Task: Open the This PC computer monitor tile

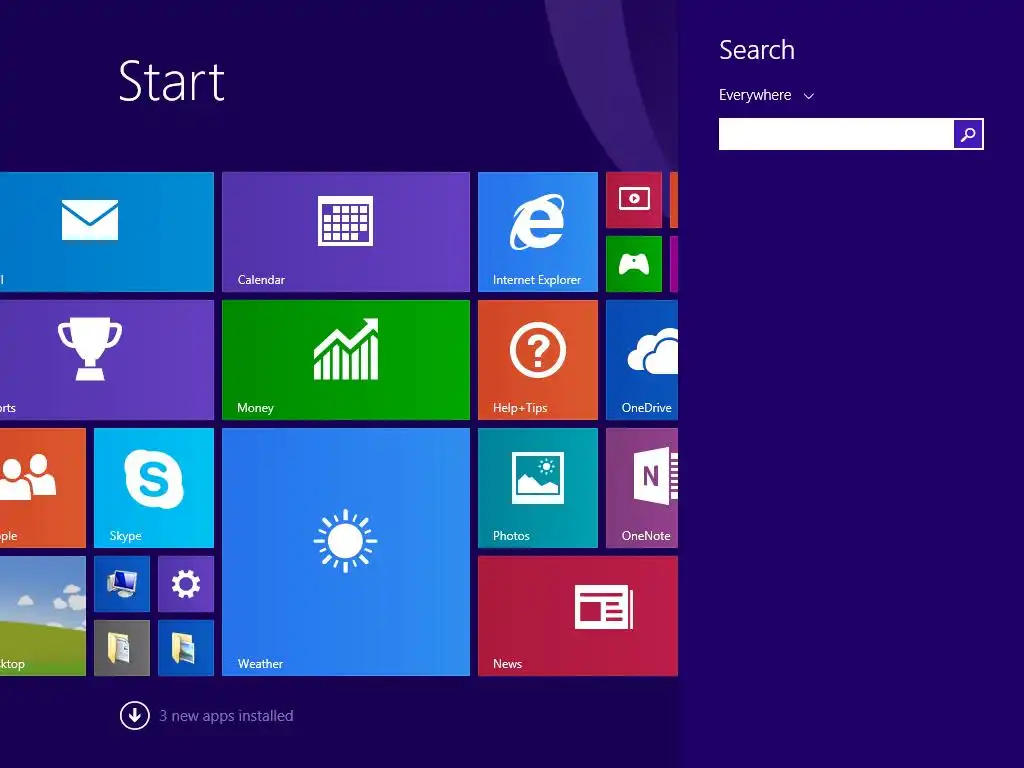Action: pyautogui.click(x=121, y=584)
